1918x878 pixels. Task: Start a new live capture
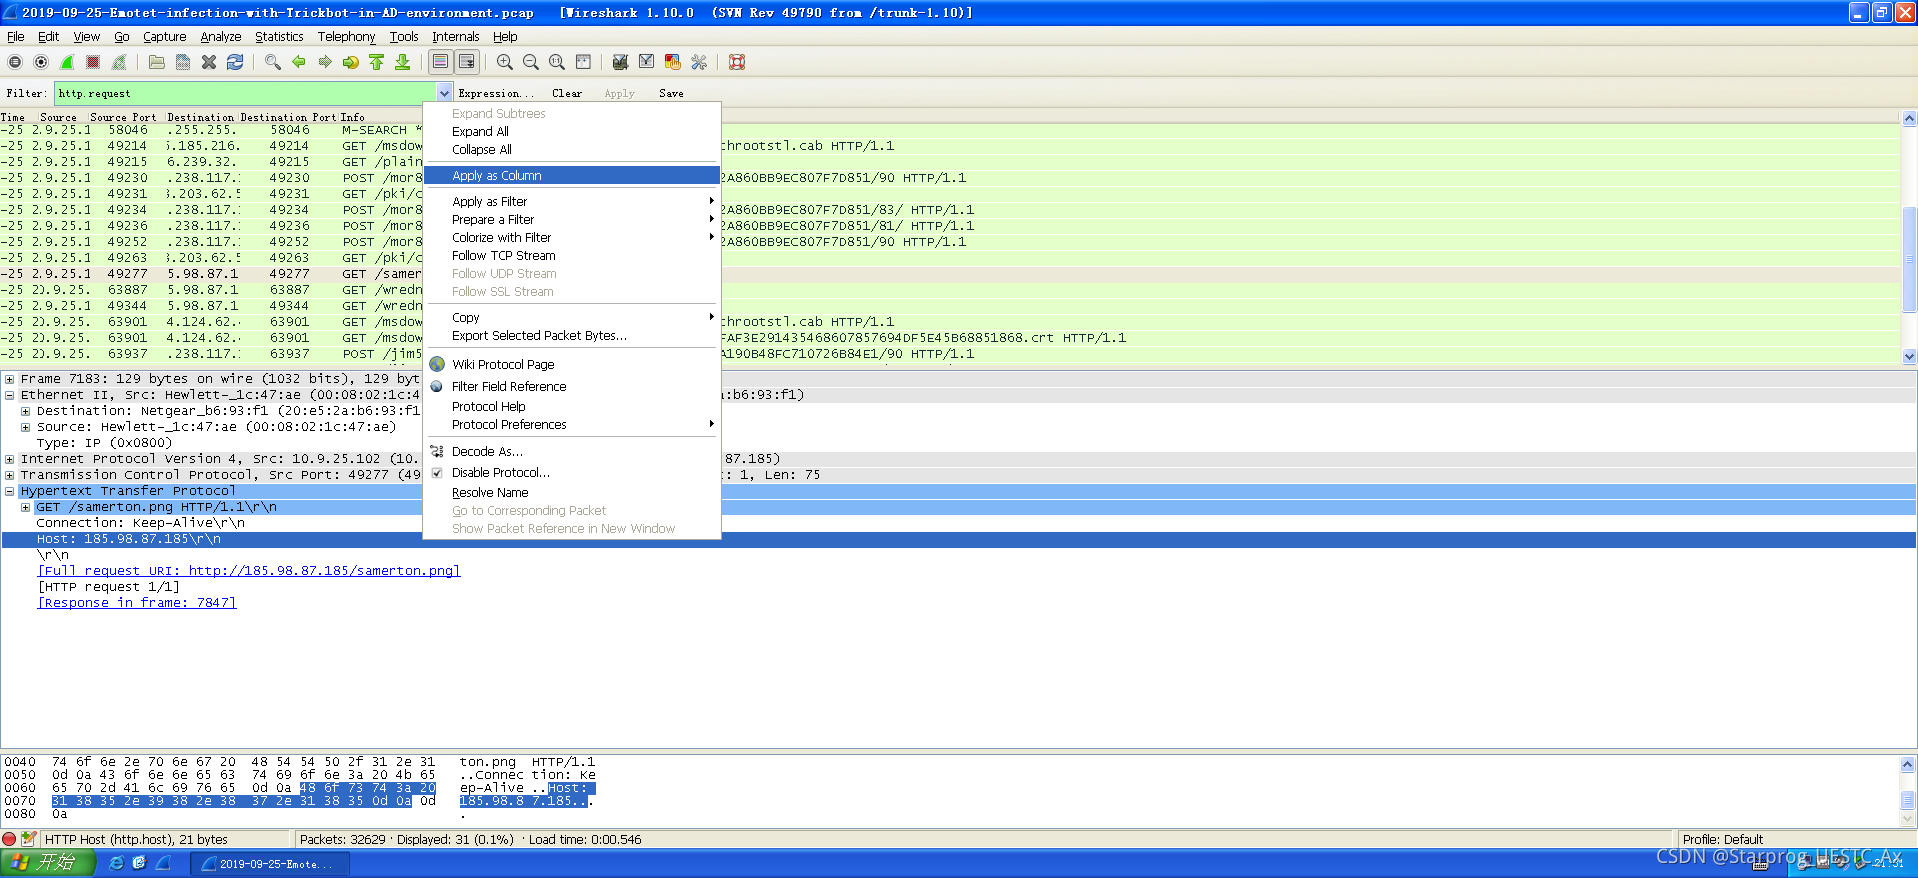point(67,62)
